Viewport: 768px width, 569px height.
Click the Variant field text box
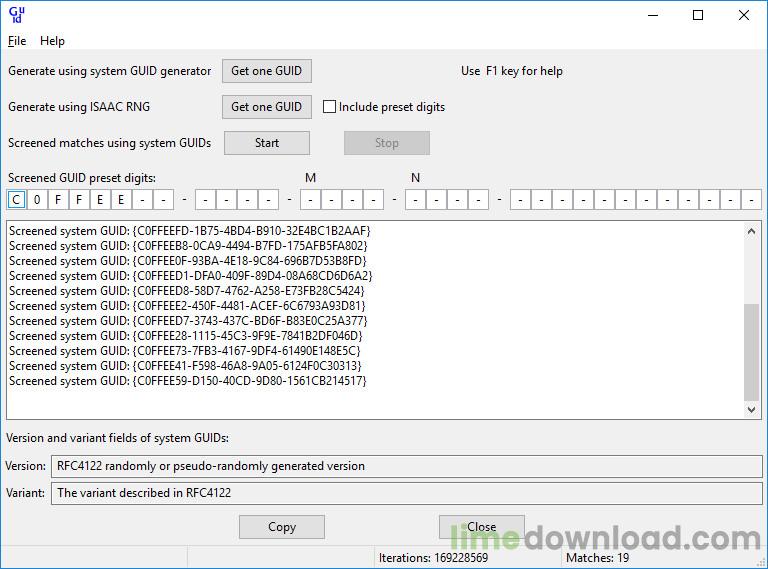click(407, 493)
